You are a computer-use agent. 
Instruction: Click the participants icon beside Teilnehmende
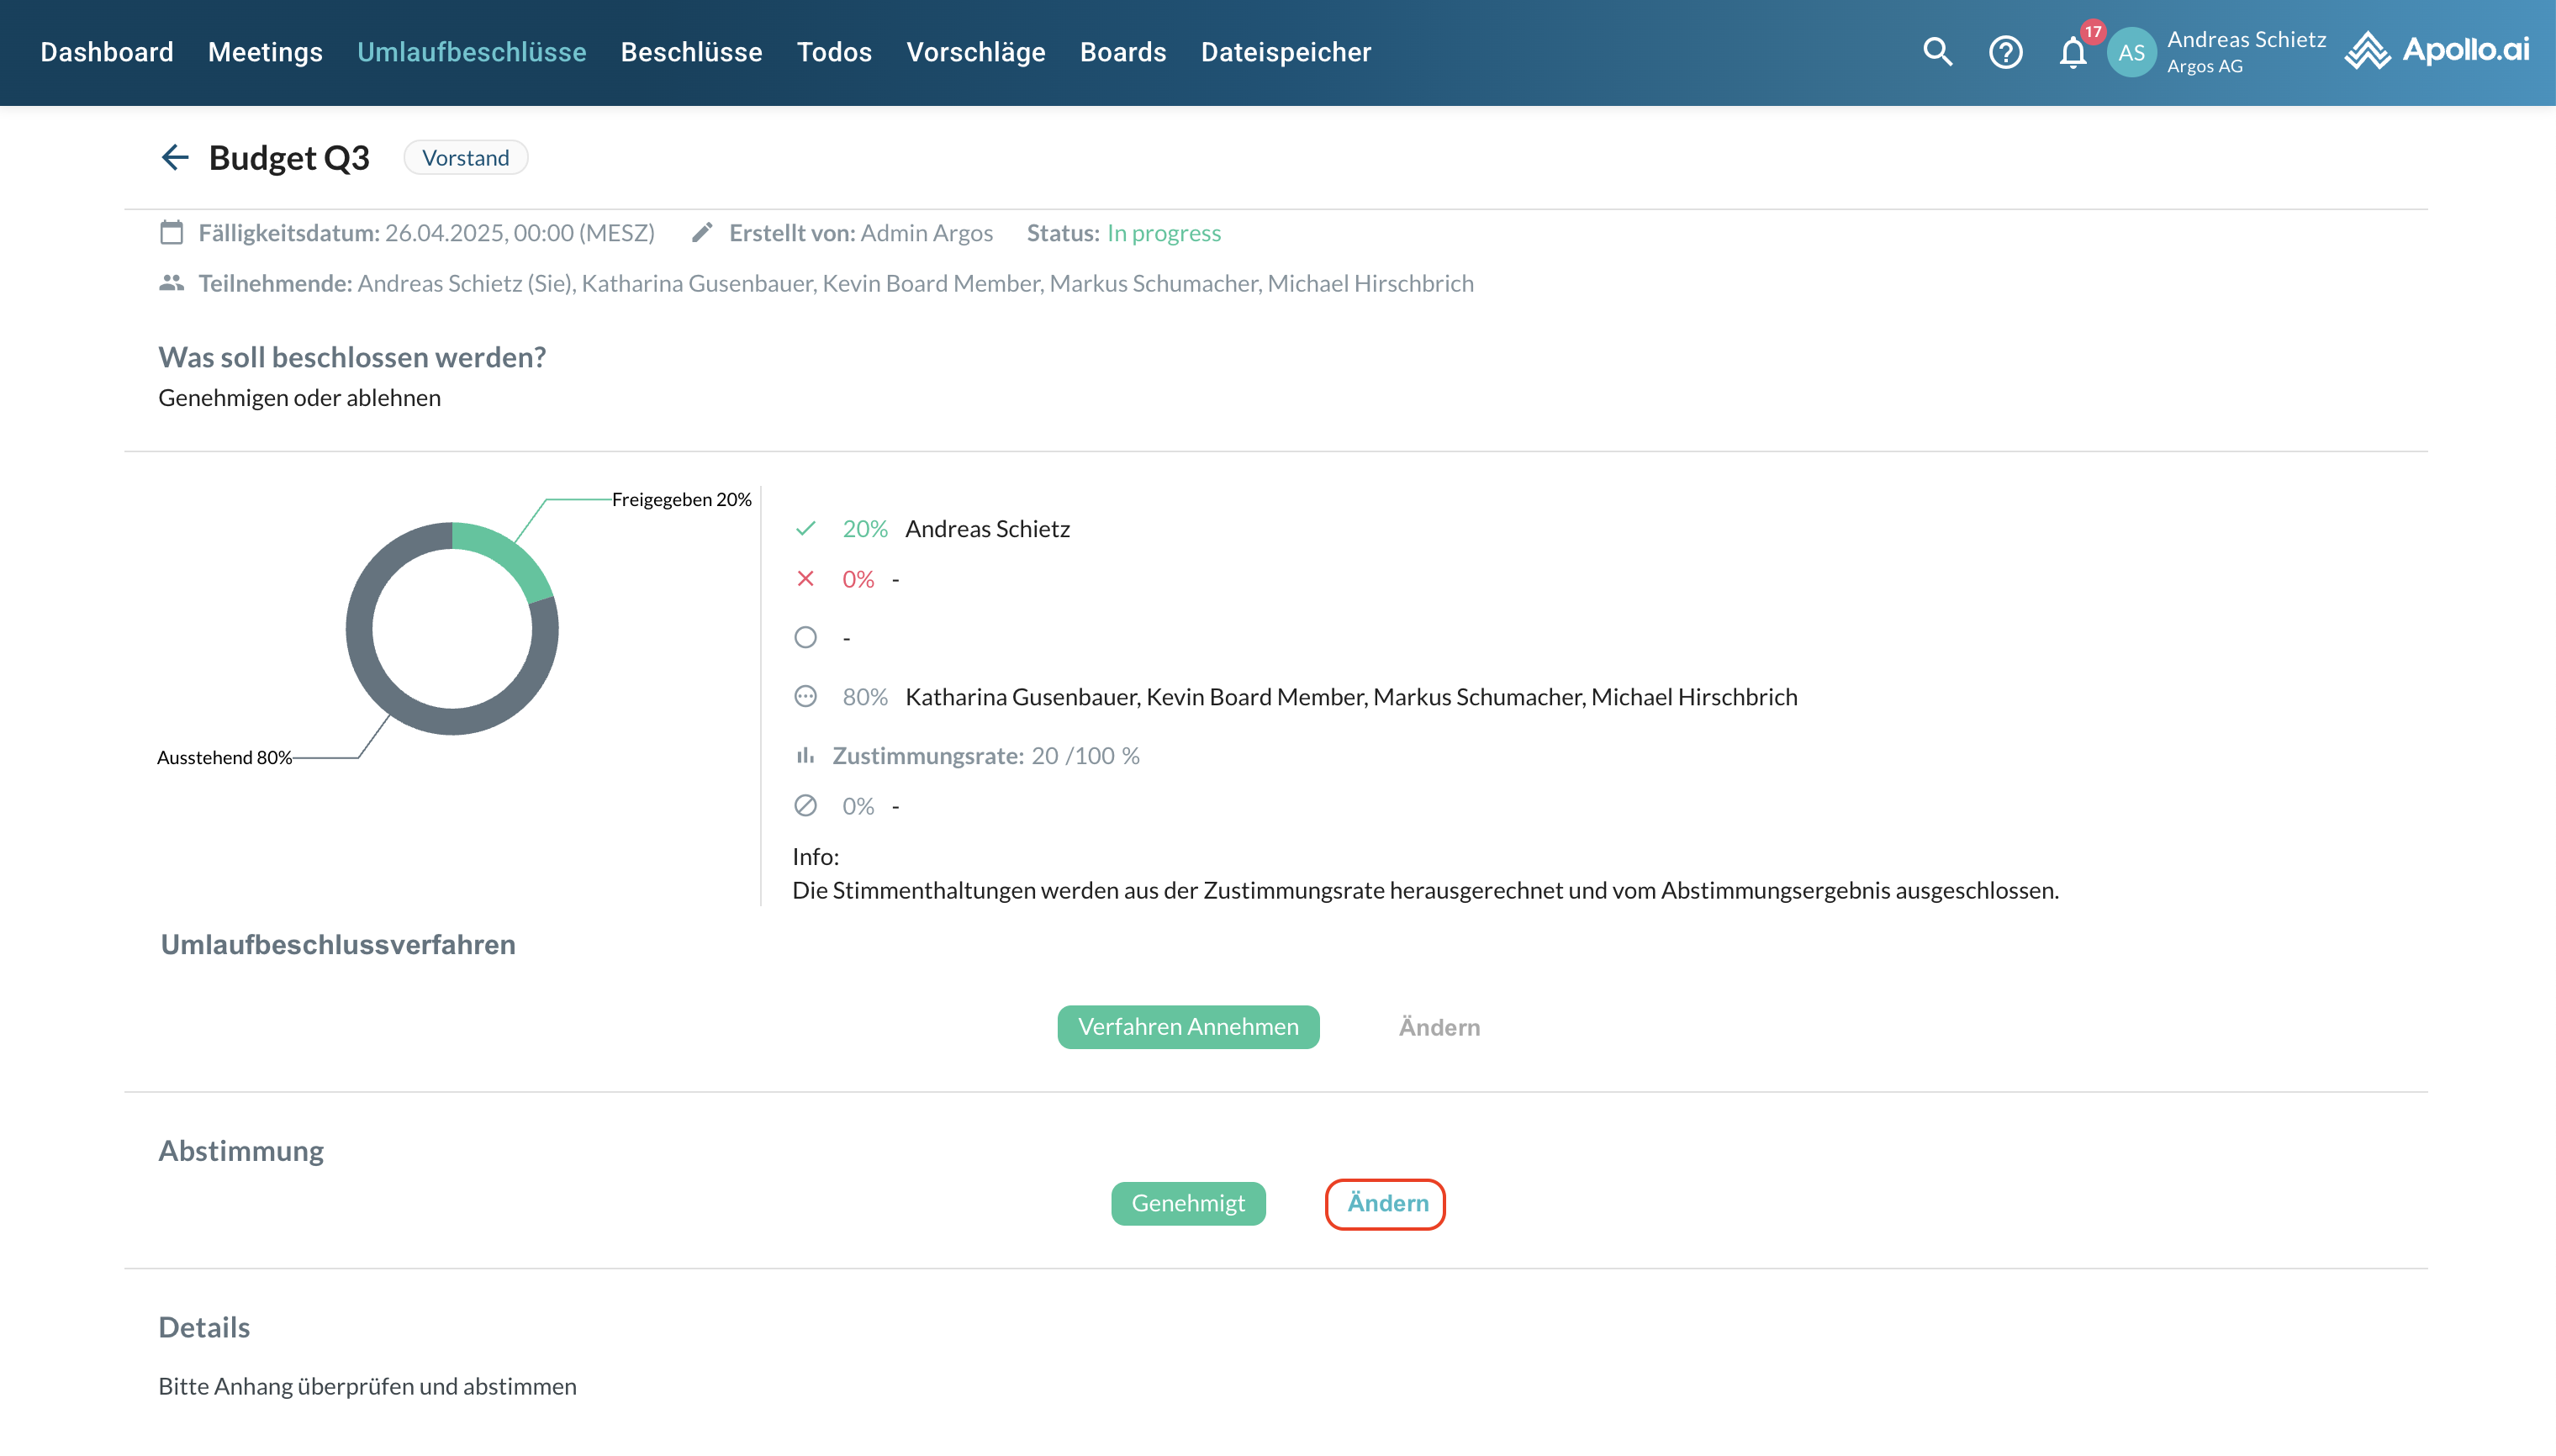click(172, 283)
